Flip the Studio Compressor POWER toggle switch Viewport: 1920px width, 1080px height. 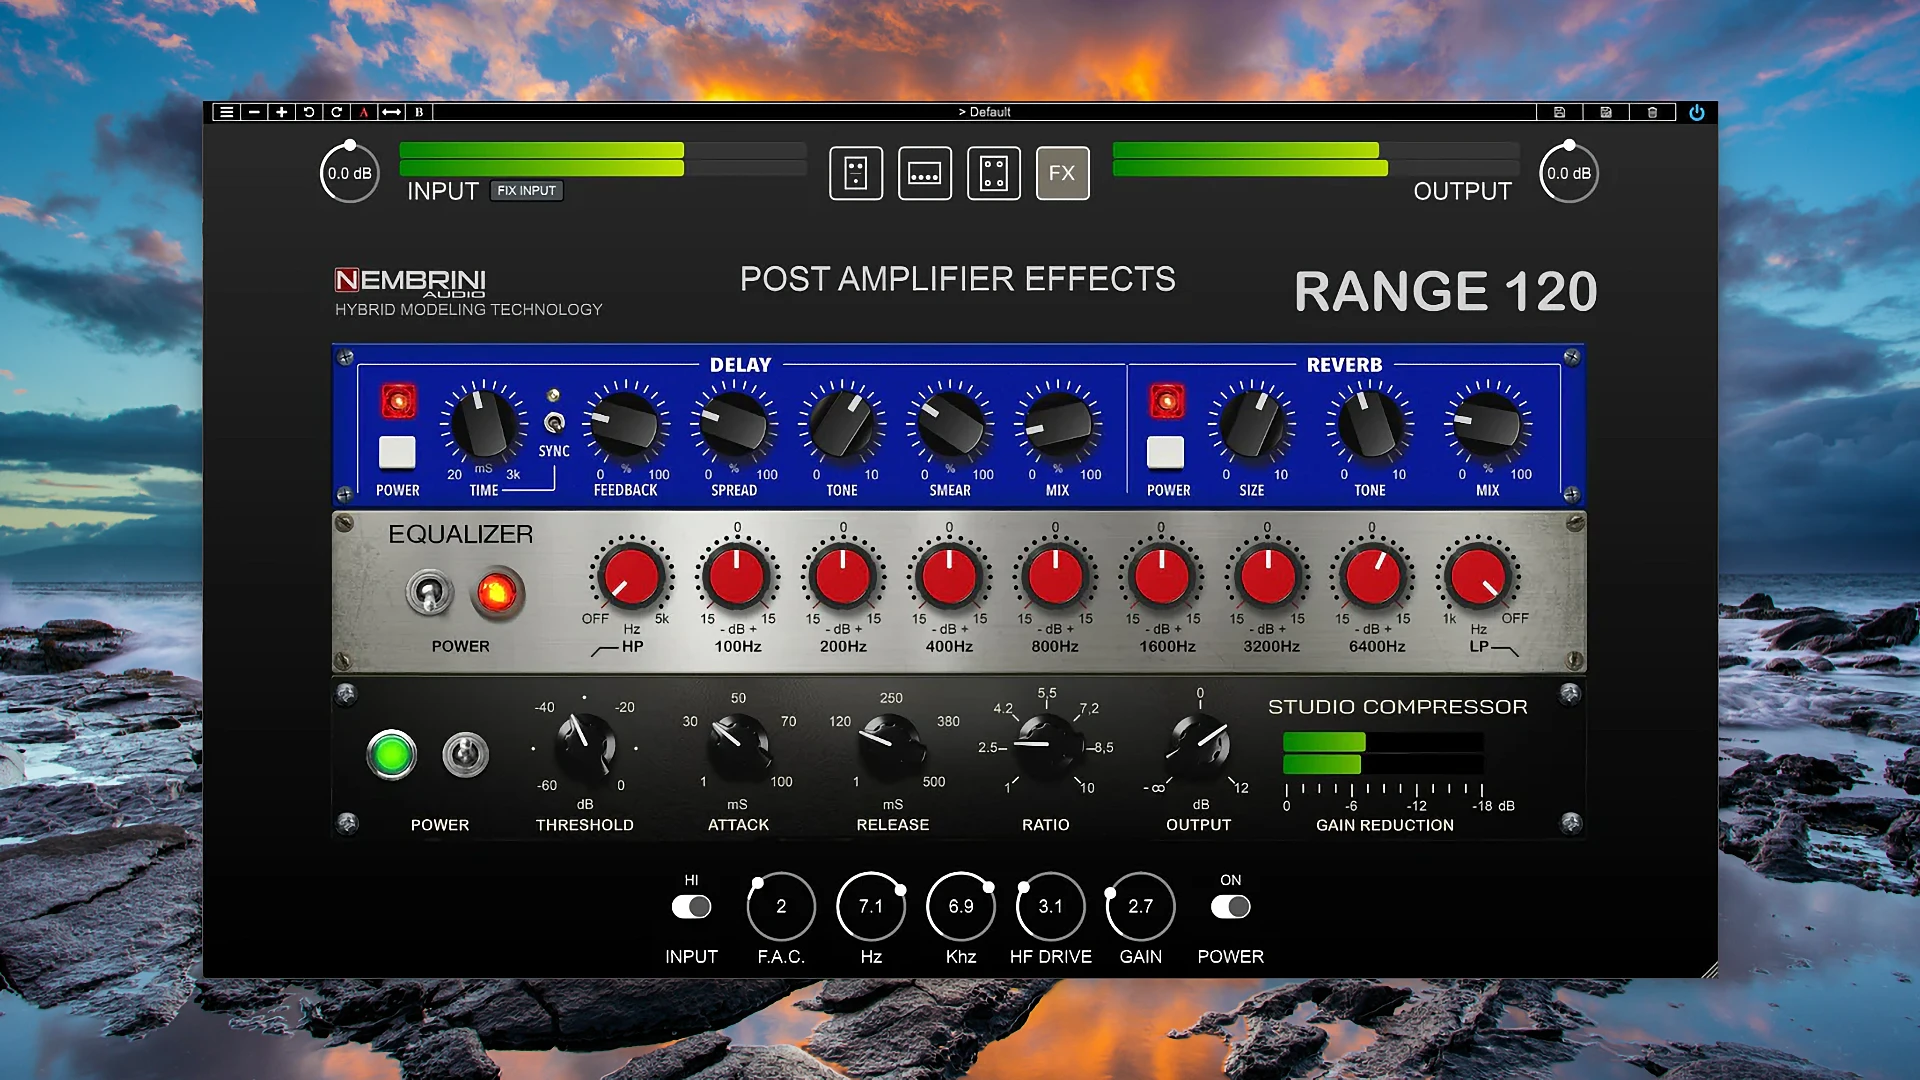click(466, 754)
